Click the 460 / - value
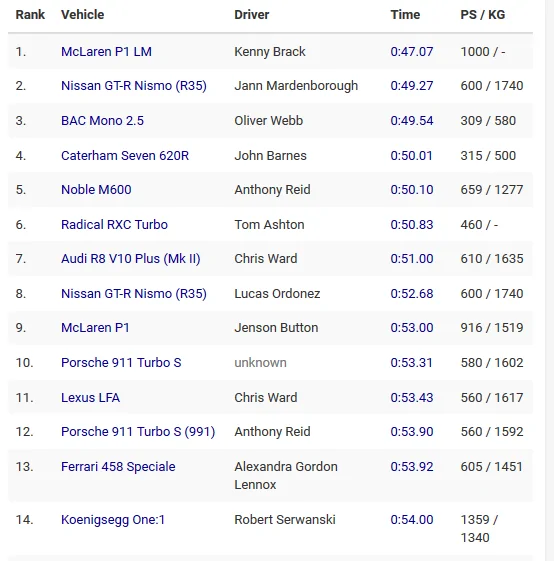The width and height of the screenshot is (554, 561). coord(479,225)
